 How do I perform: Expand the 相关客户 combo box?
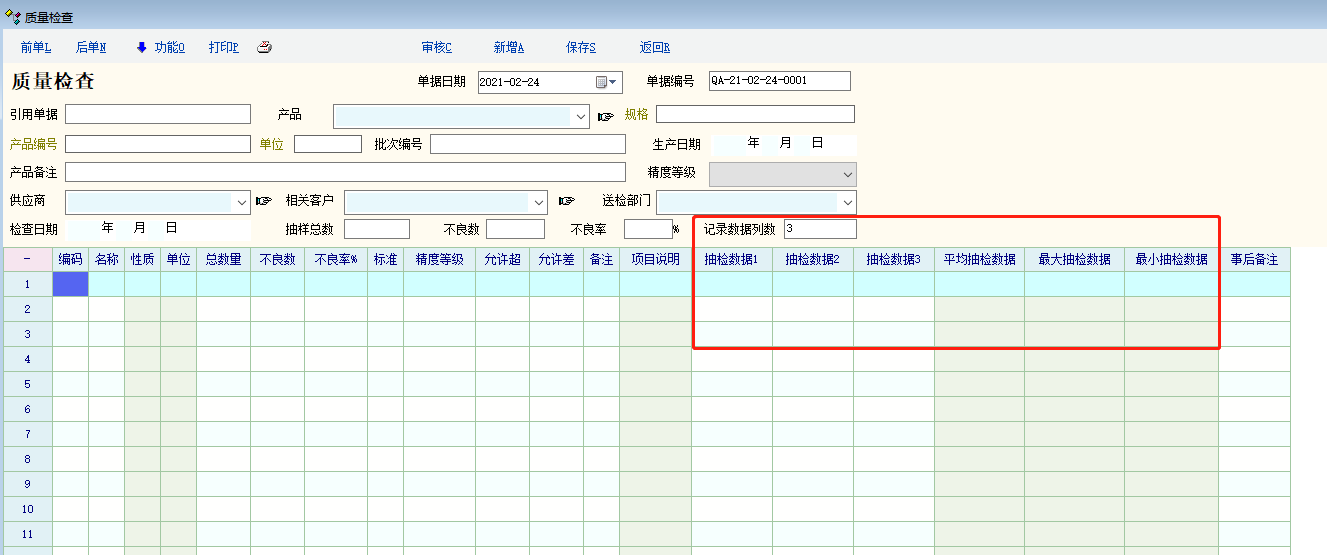pyautogui.click(x=539, y=202)
